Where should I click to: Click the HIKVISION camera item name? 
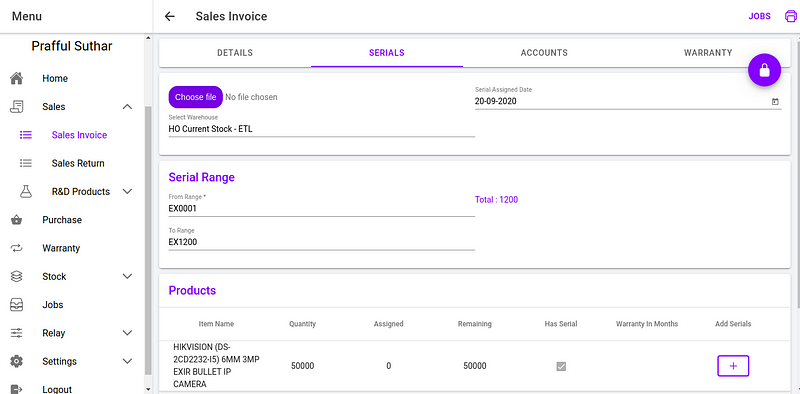(216, 365)
